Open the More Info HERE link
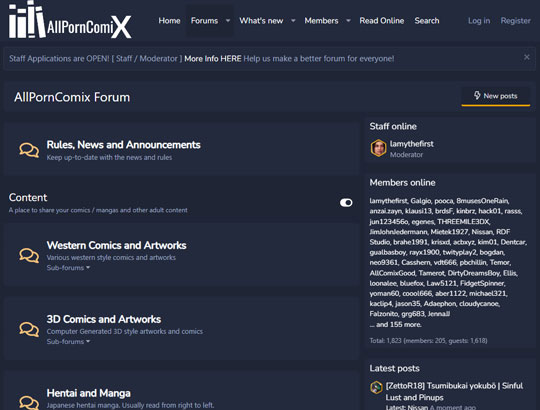The image size is (540, 410). [212, 59]
